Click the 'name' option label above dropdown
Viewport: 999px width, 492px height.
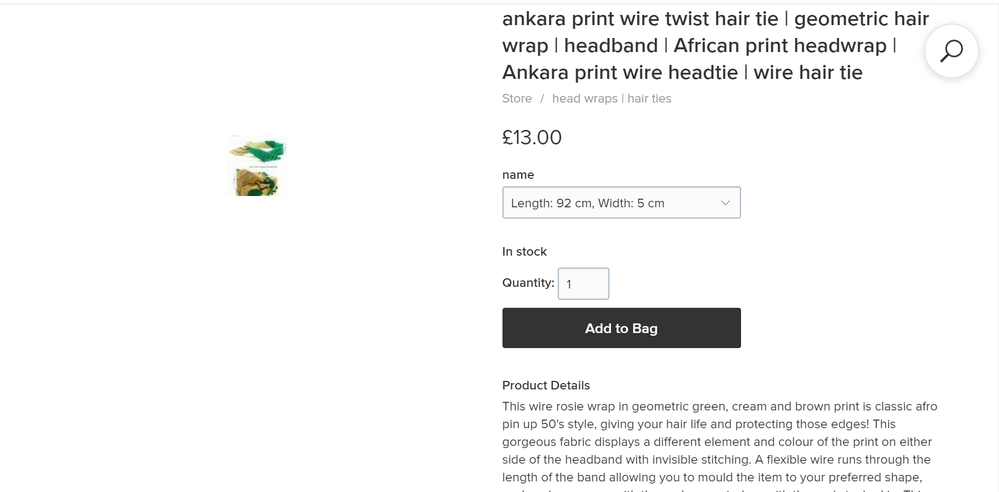(x=518, y=175)
